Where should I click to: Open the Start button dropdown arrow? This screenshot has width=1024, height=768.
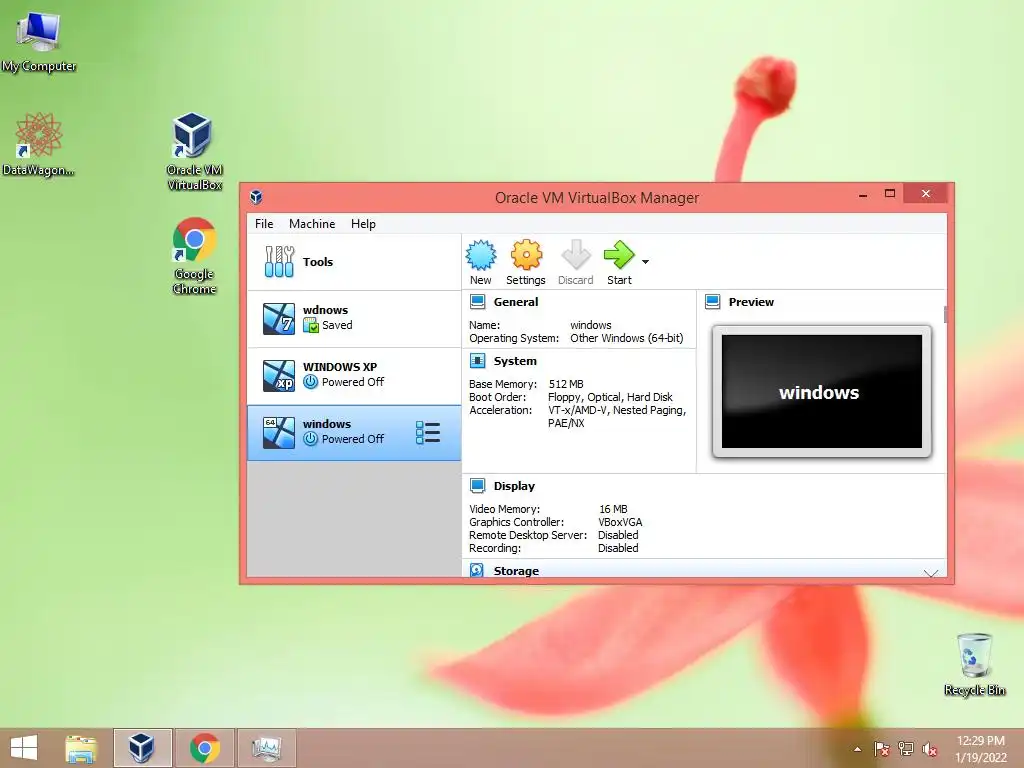pyautogui.click(x=645, y=262)
